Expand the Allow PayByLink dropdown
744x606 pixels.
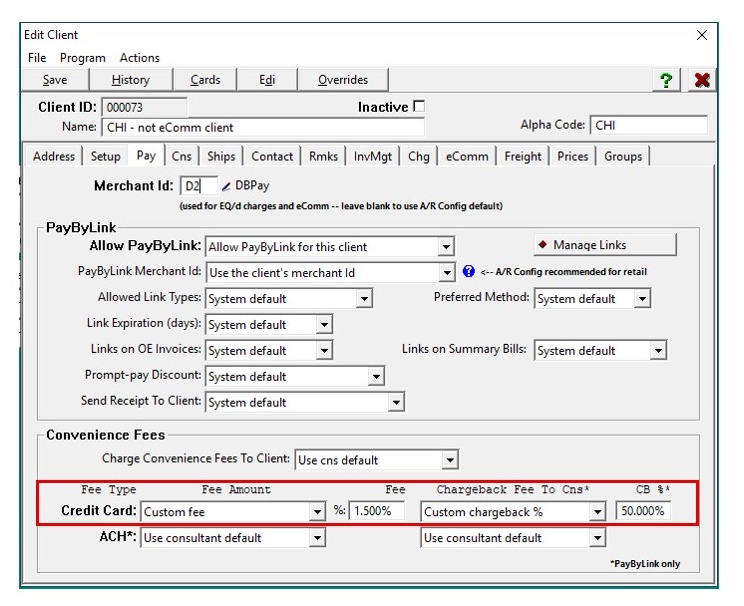coord(446,247)
